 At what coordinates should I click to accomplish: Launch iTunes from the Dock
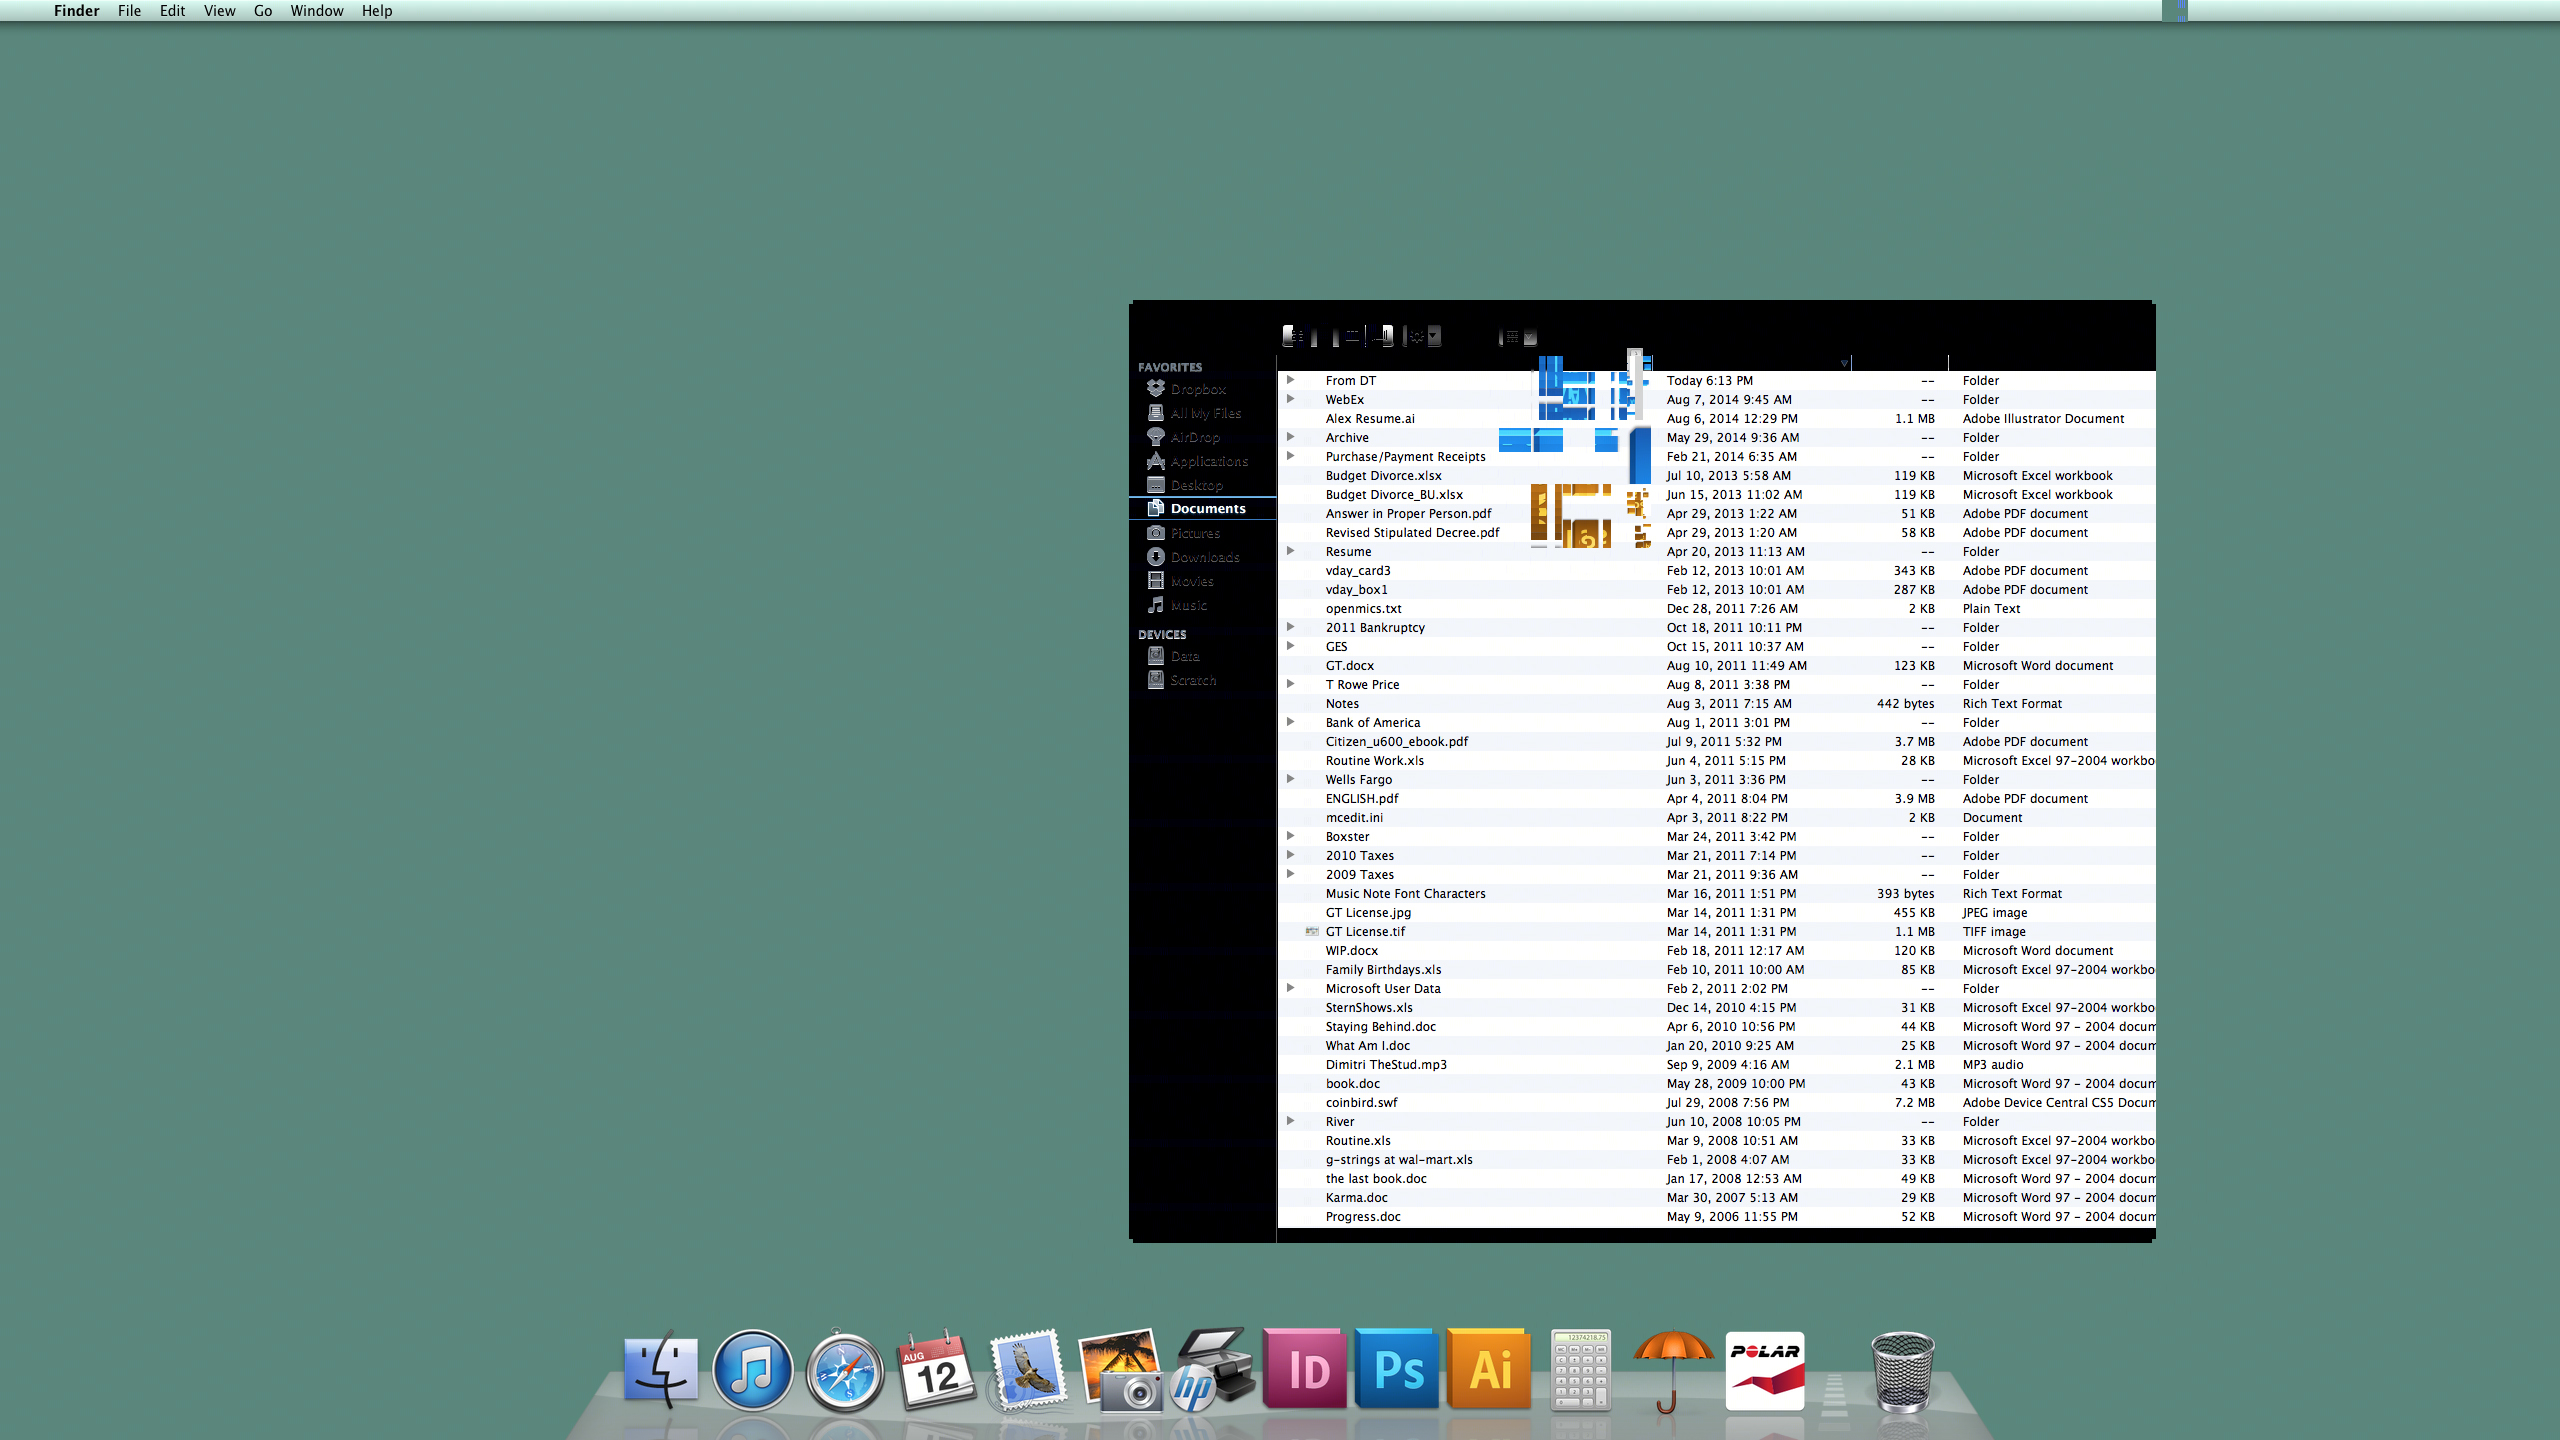pos(753,1370)
